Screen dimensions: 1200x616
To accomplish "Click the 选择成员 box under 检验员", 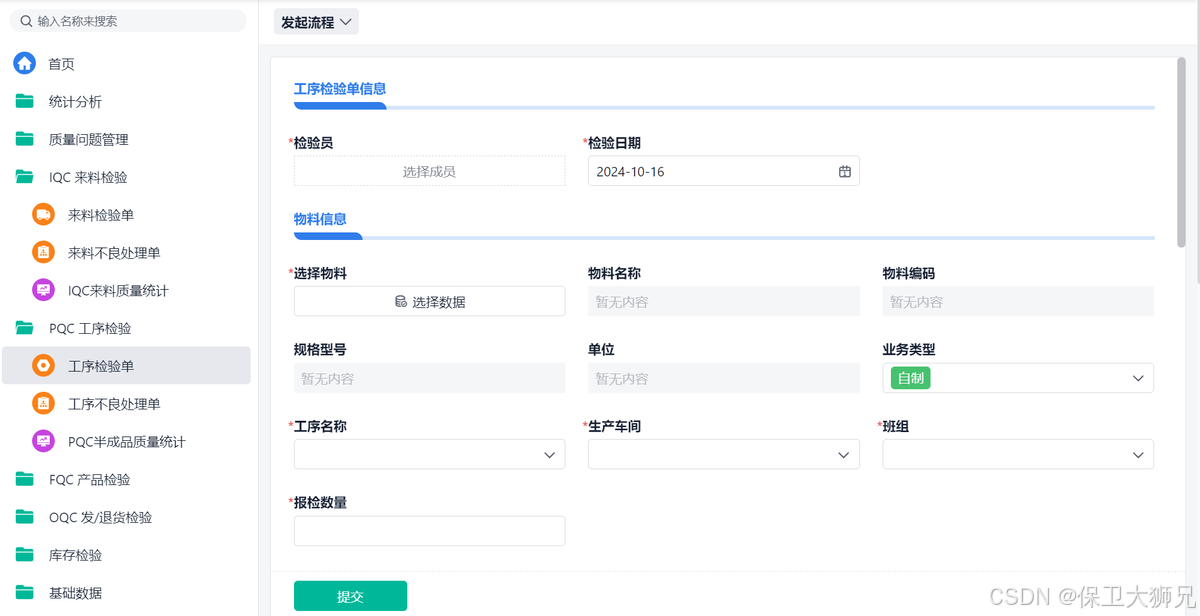I will pyautogui.click(x=429, y=171).
